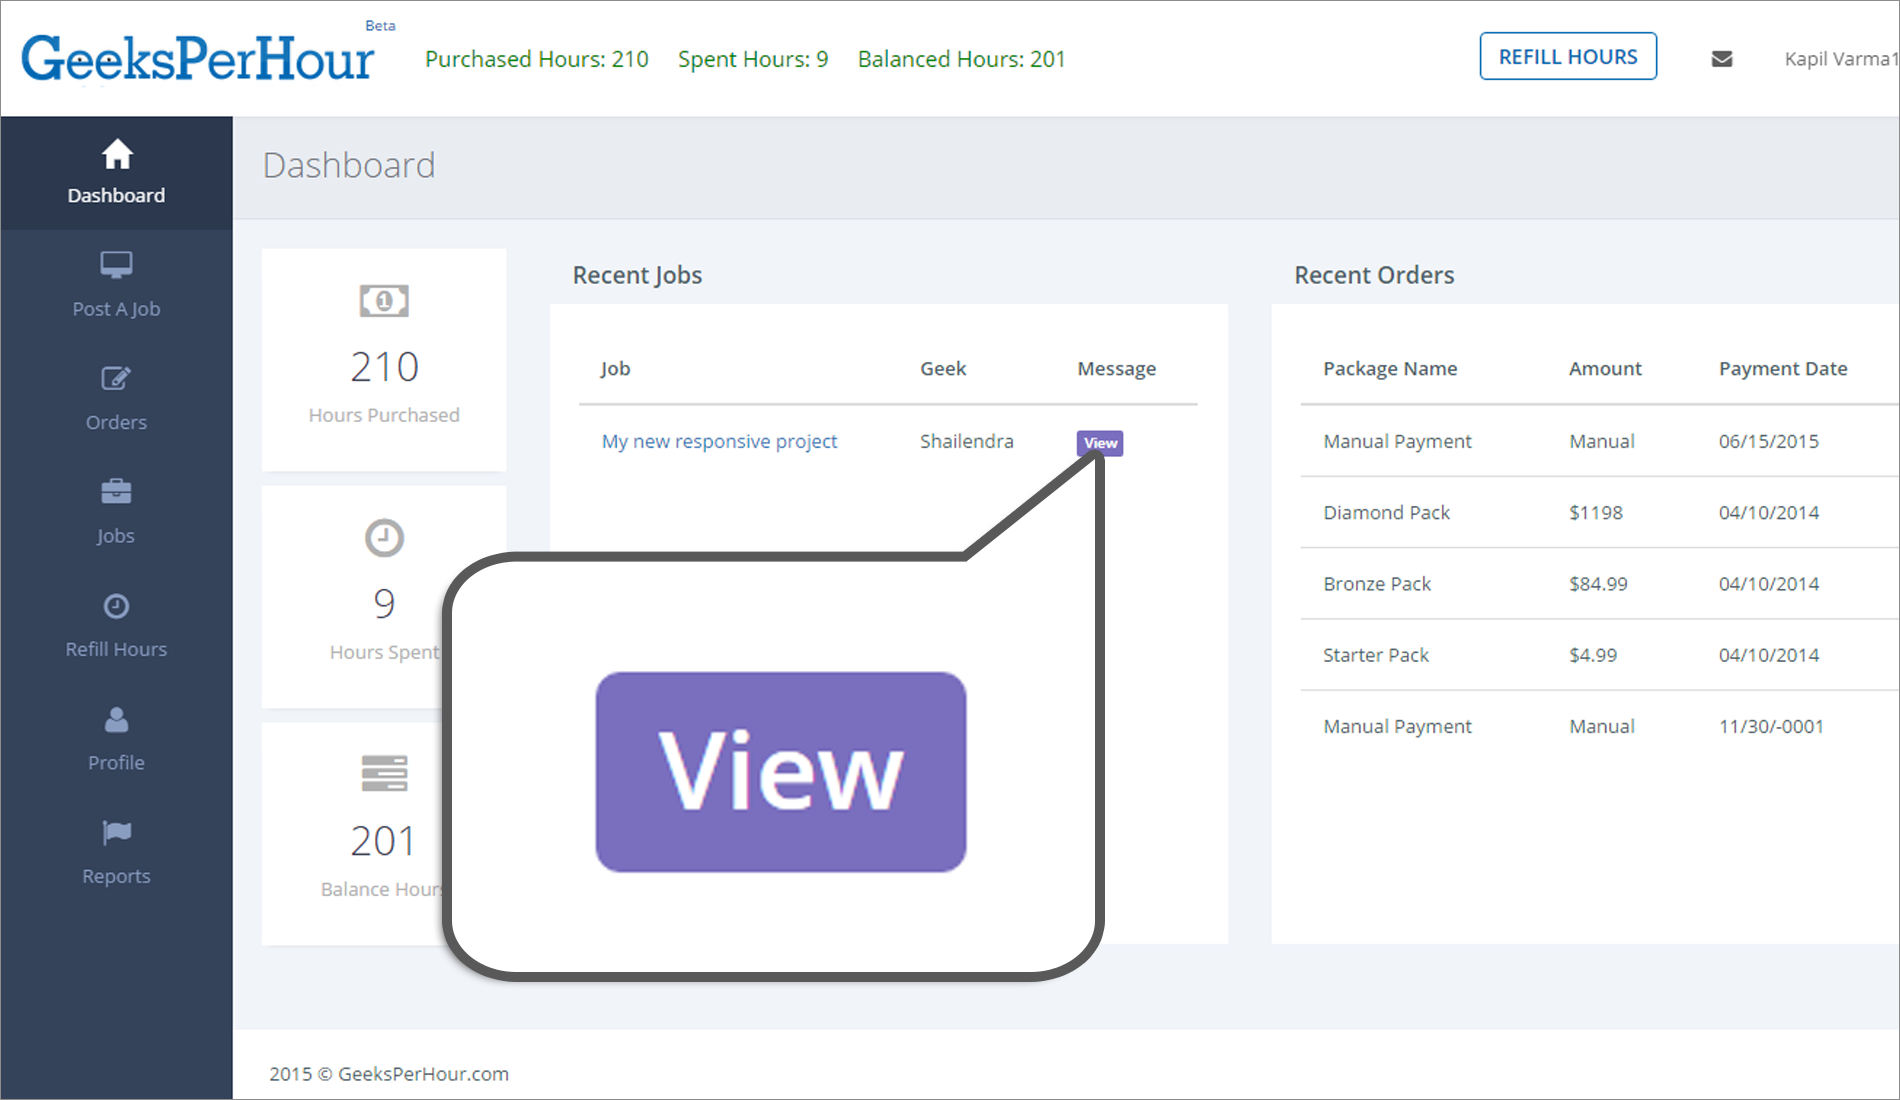Open Post A Job monitor icon
Viewport: 1900px width, 1100px height.
click(x=116, y=265)
